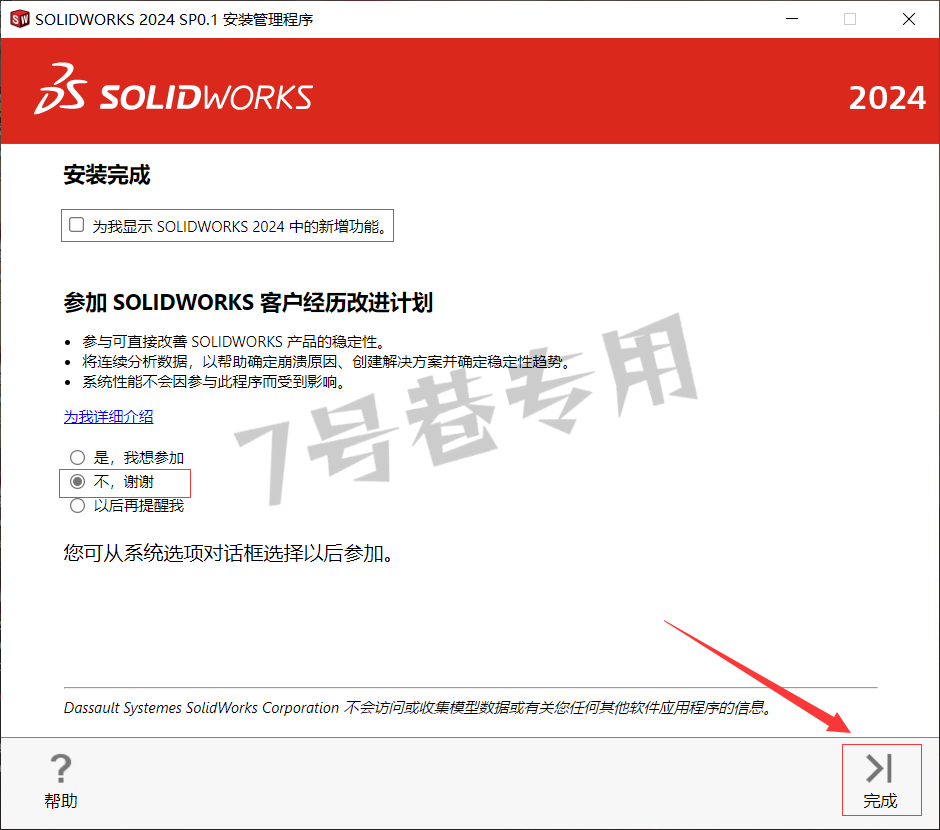The image size is (940, 830).
Task: Close the installation manager window
Action: [x=909, y=19]
